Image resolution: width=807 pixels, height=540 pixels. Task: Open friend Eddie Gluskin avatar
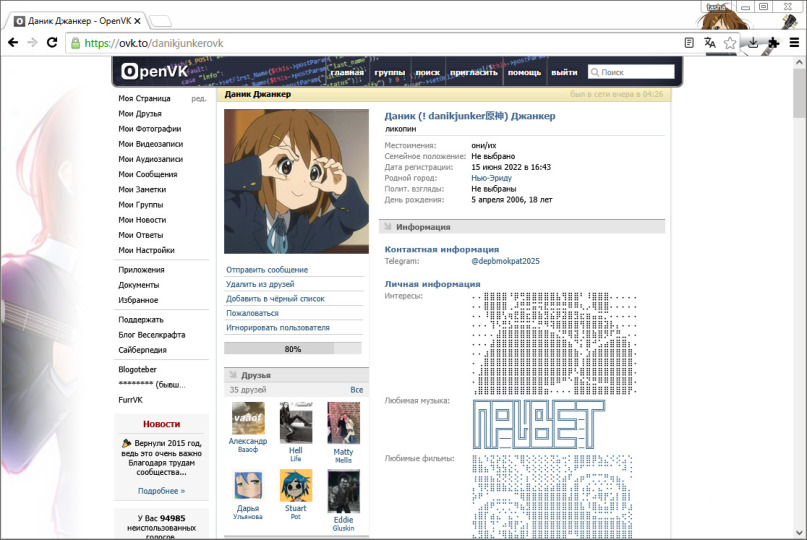pos(344,491)
